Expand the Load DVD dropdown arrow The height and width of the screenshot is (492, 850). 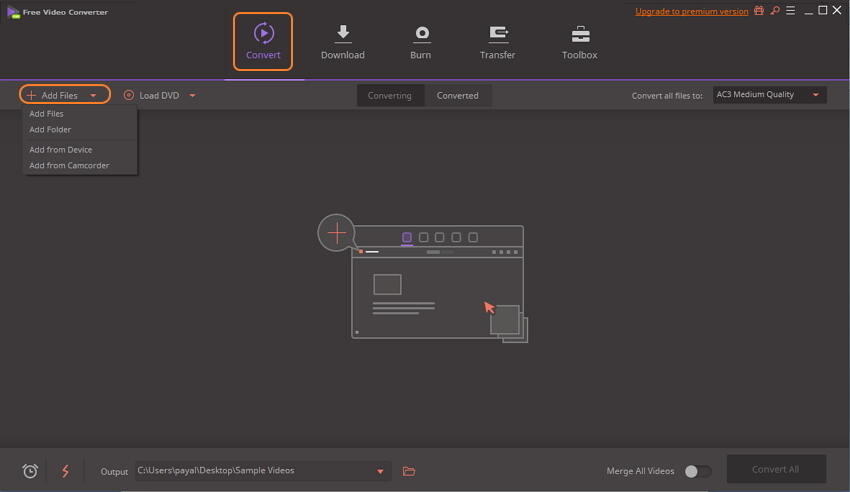pos(192,96)
